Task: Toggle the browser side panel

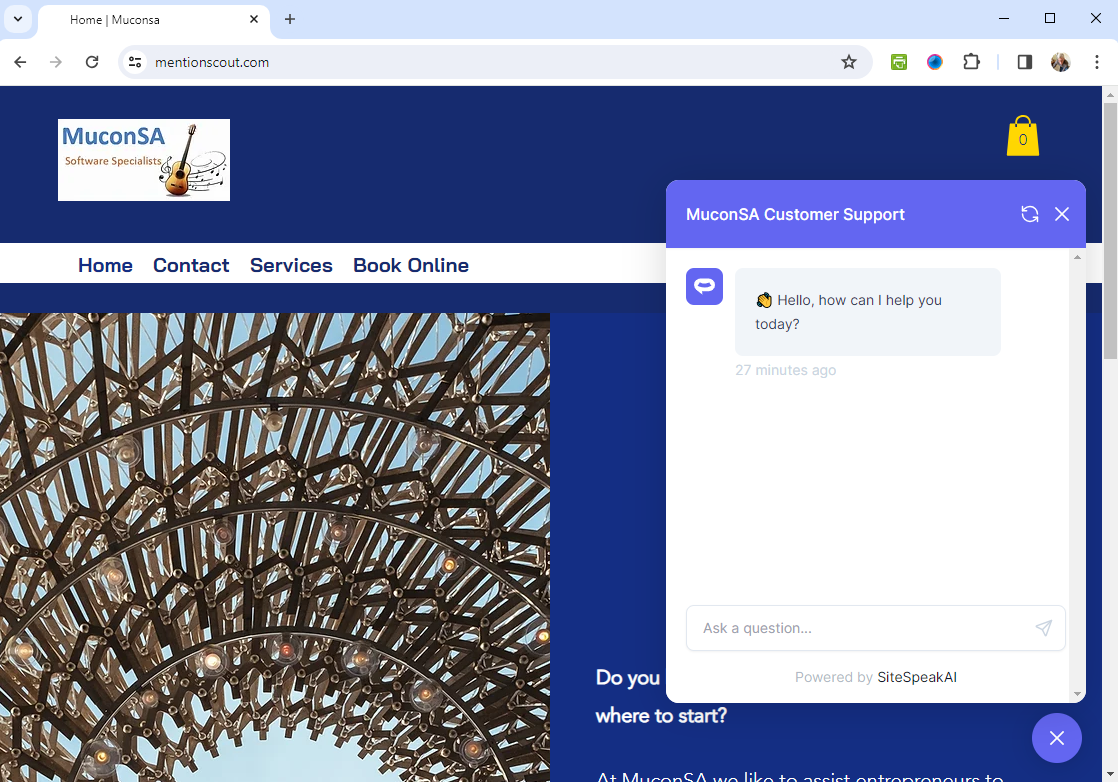Action: point(1024,62)
